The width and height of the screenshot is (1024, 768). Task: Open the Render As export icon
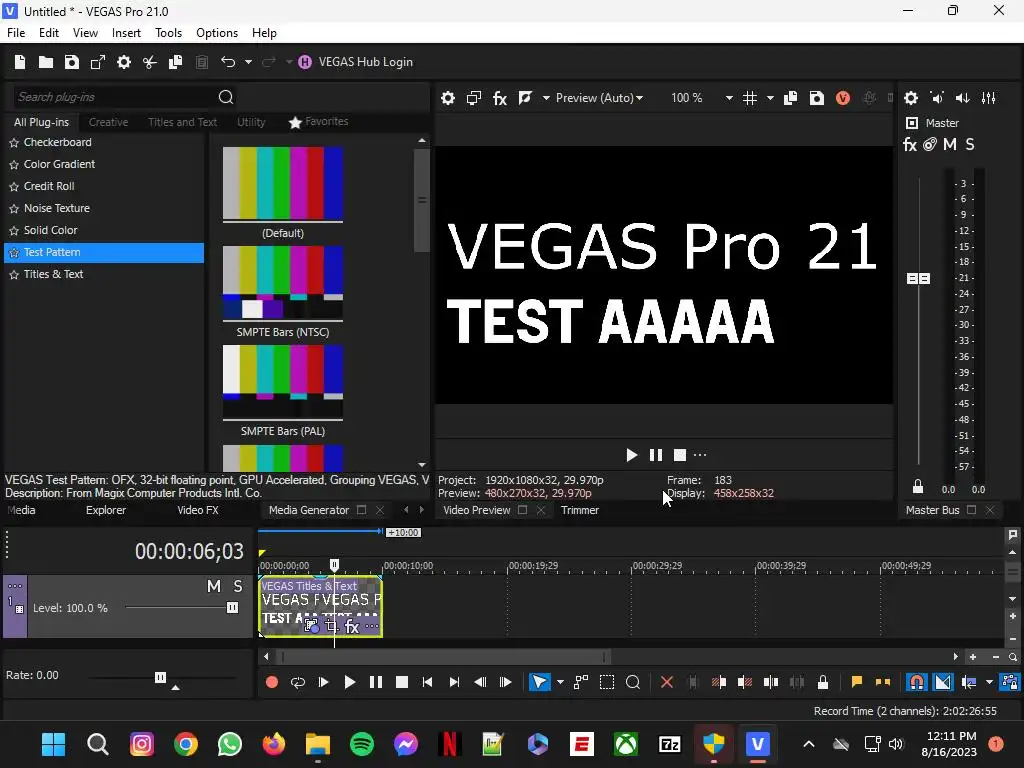tap(98, 62)
